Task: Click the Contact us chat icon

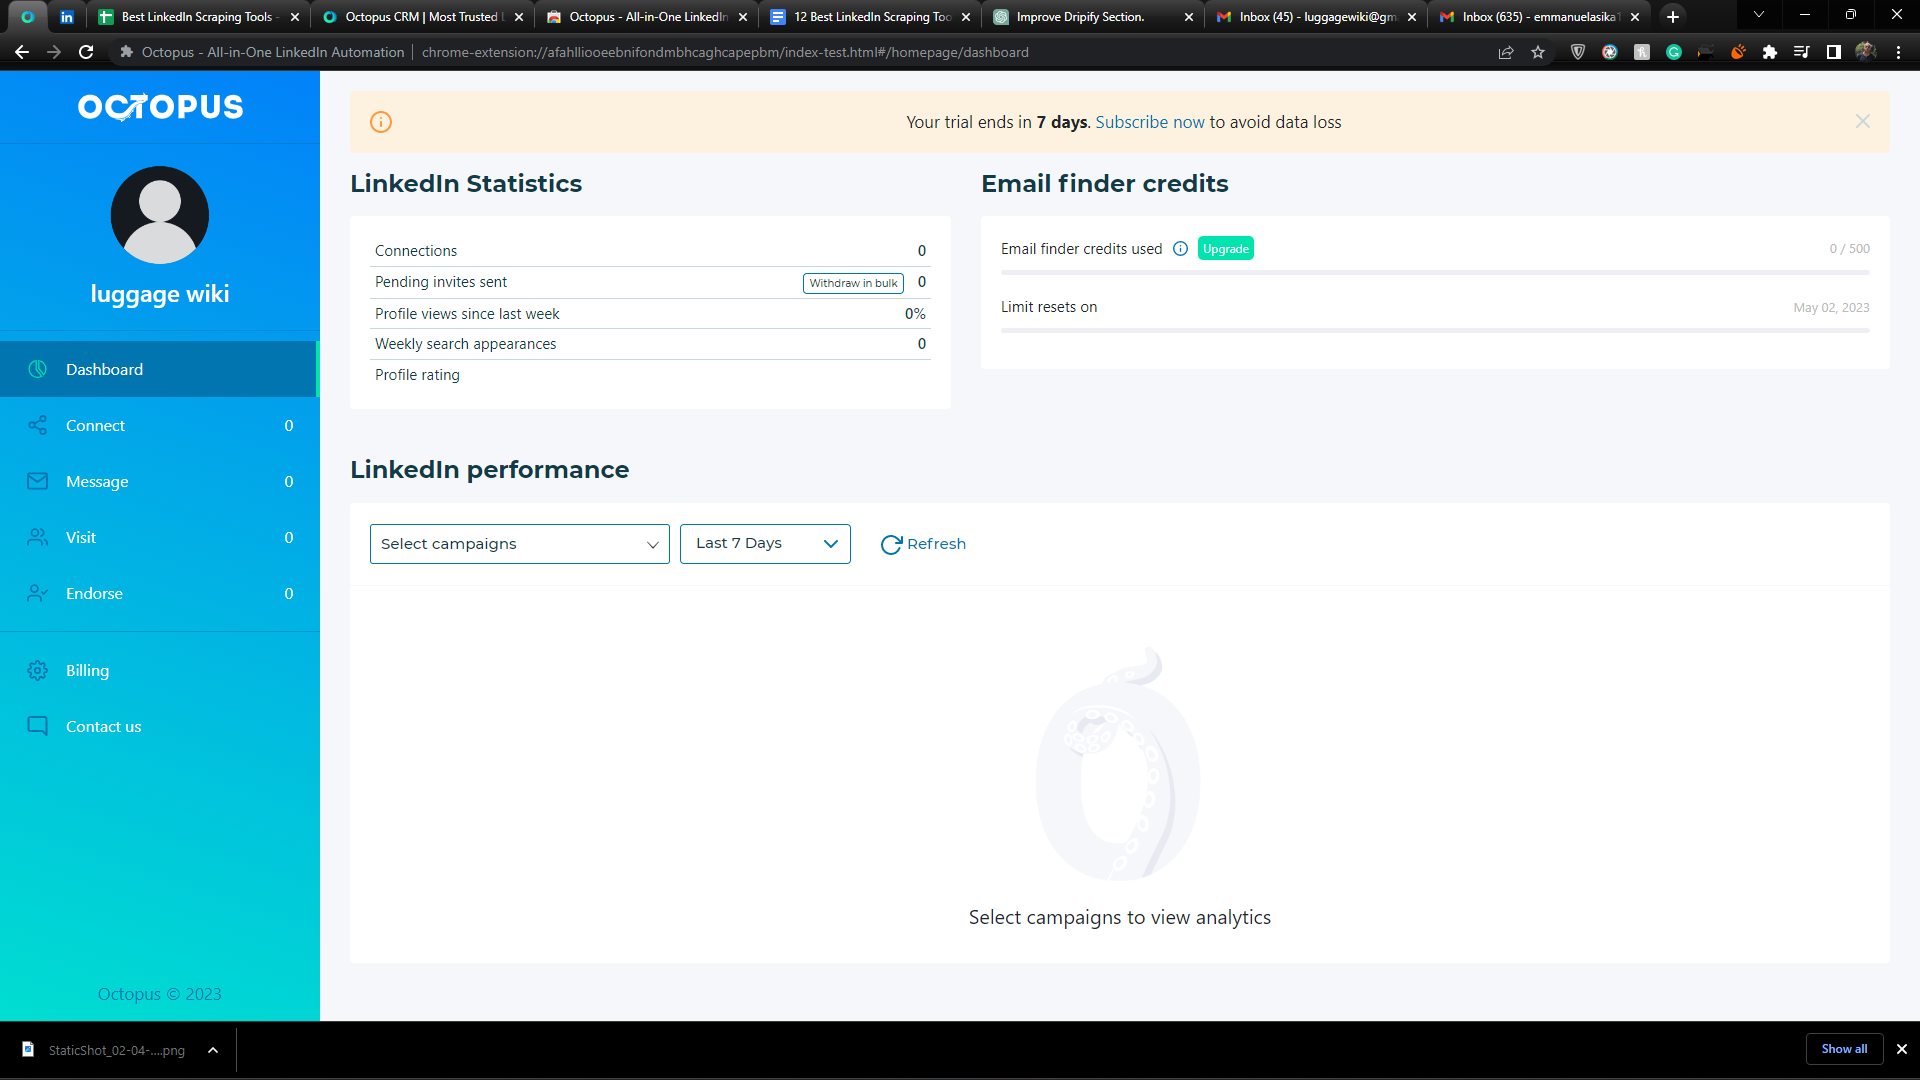Action: 37,726
